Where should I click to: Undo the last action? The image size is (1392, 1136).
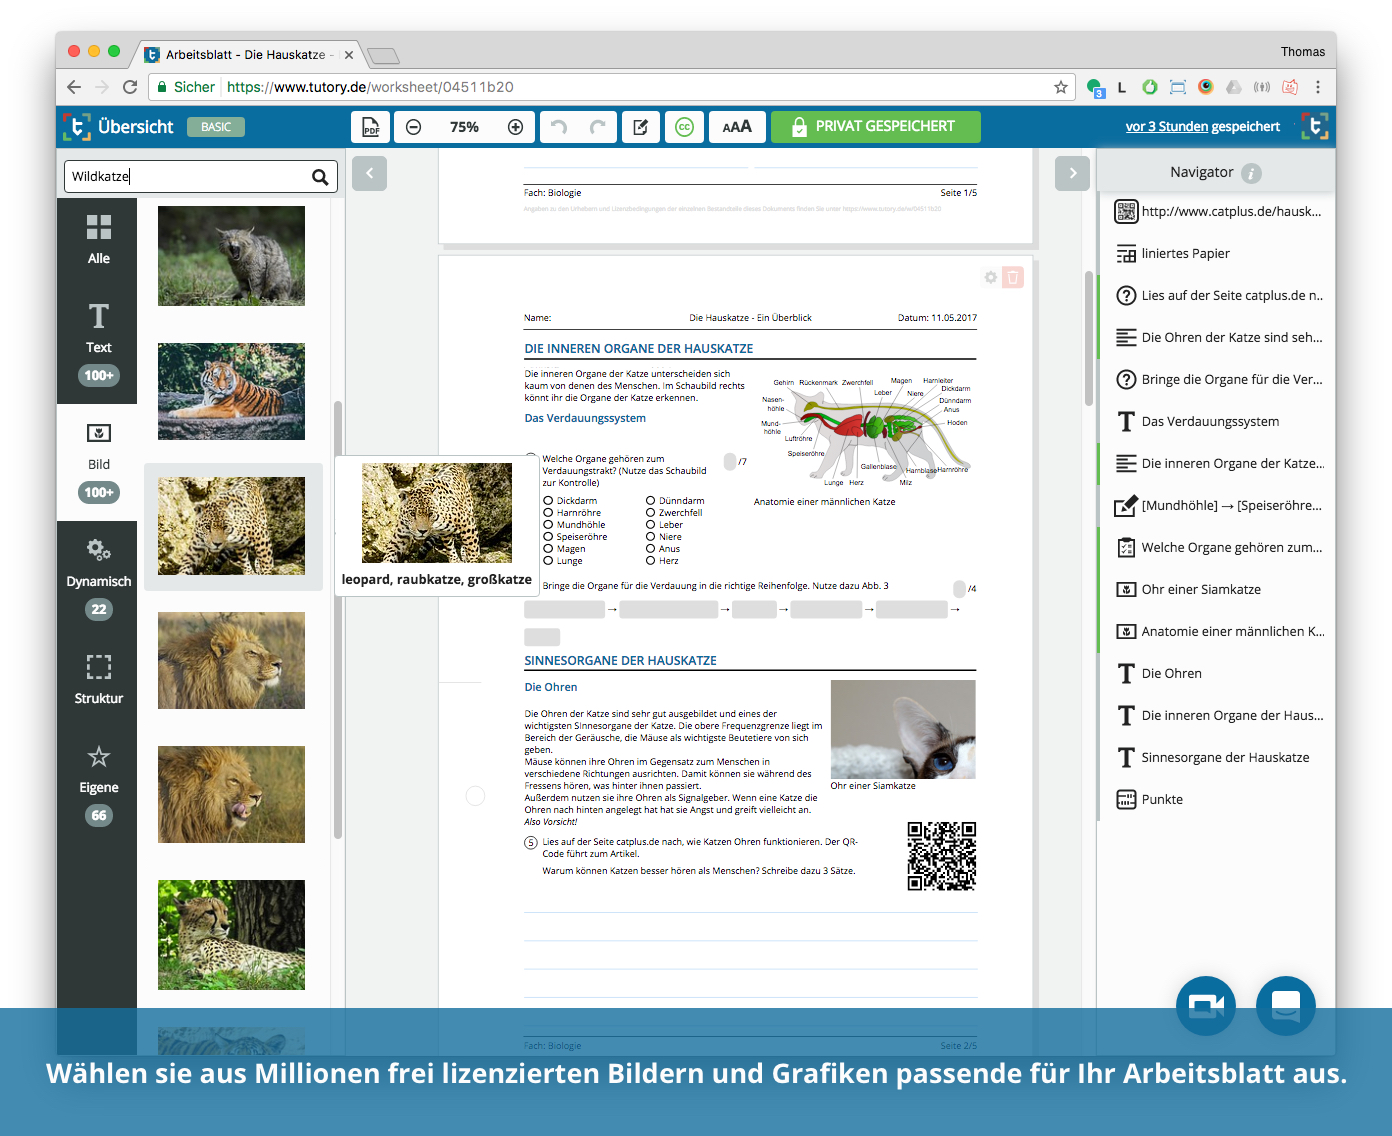coord(558,127)
